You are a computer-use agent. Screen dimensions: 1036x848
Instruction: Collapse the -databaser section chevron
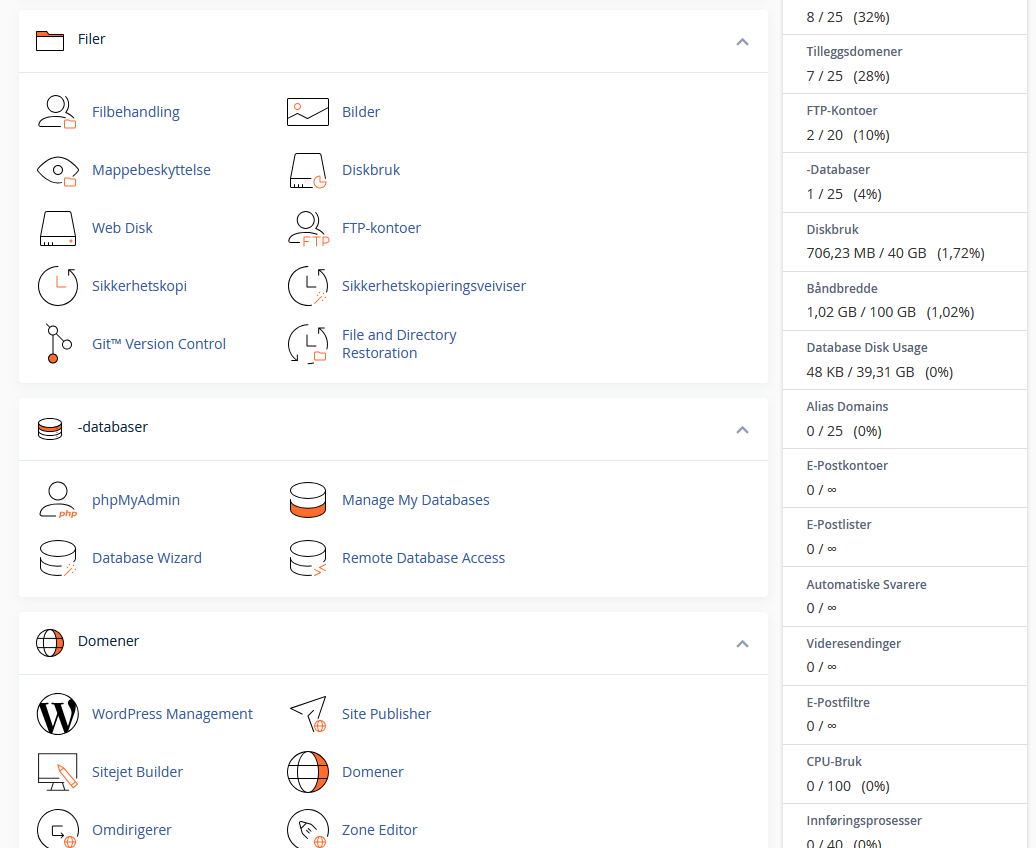(x=742, y=429)
